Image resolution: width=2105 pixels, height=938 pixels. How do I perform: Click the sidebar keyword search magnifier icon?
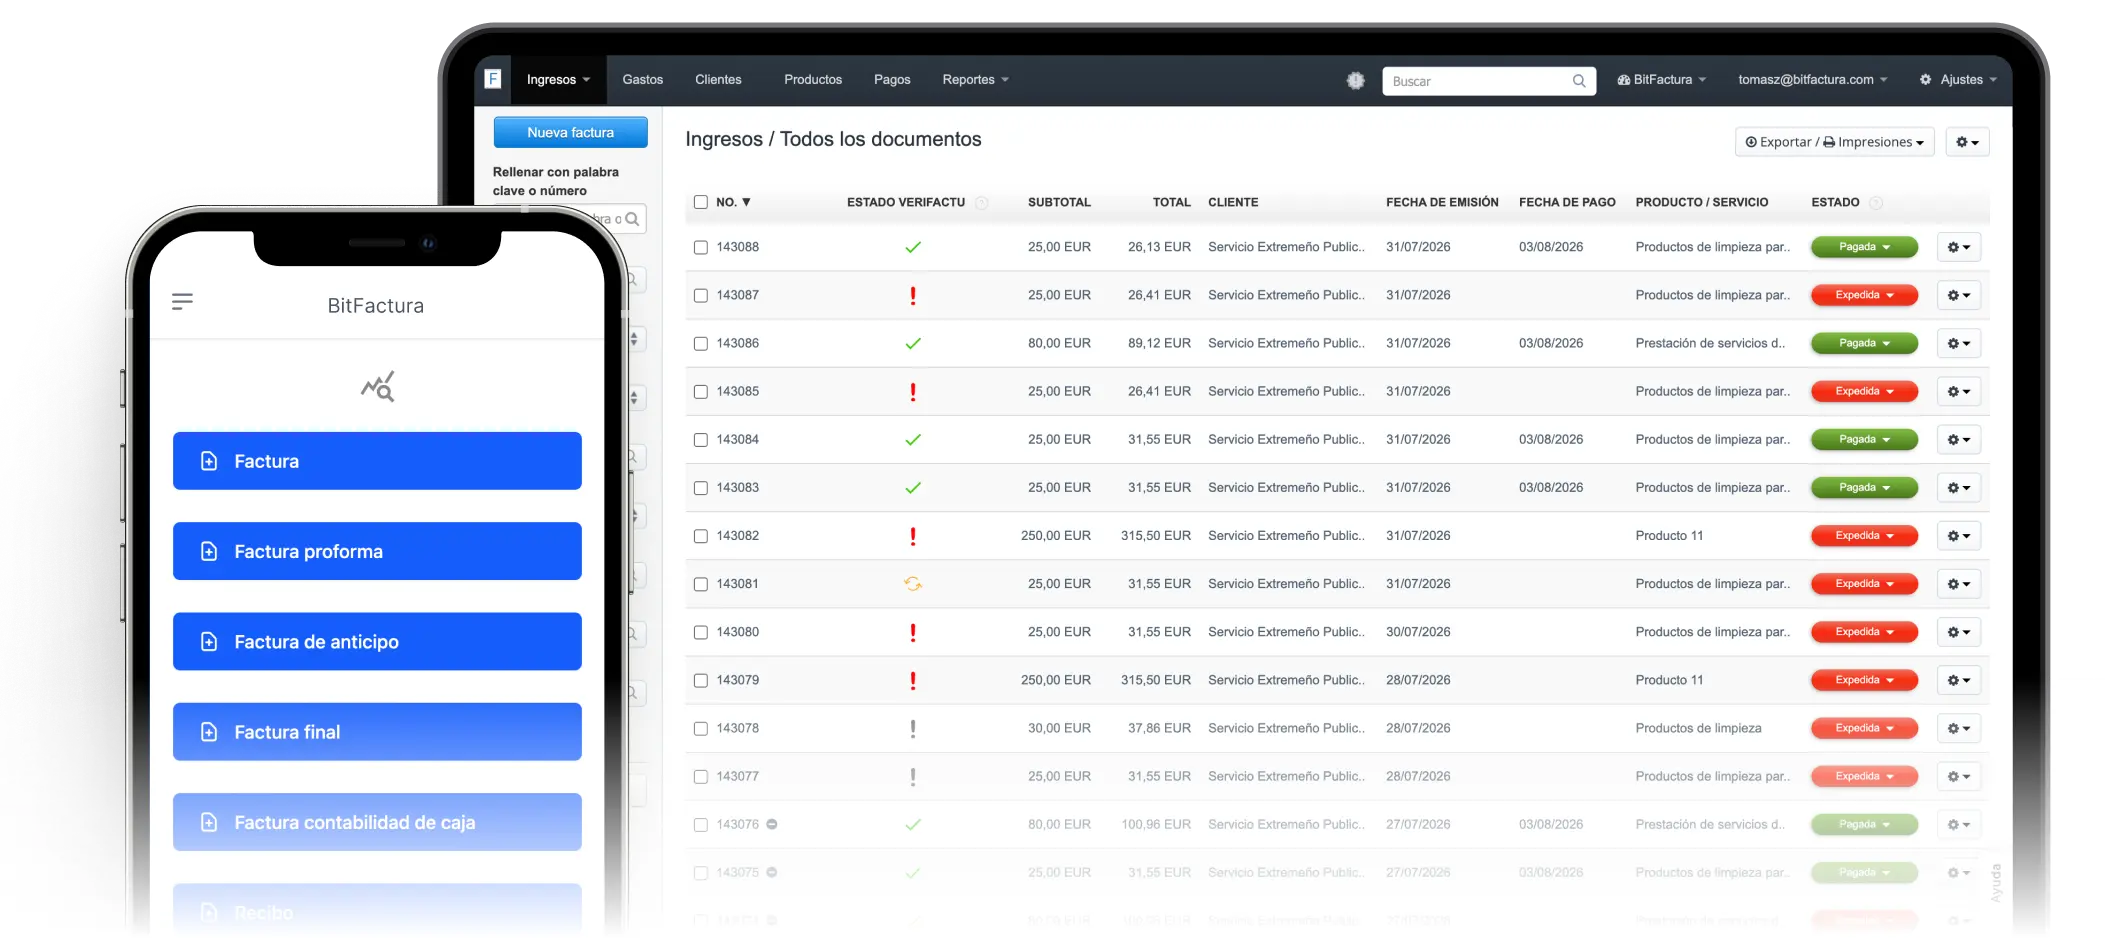tap(632, 219)
